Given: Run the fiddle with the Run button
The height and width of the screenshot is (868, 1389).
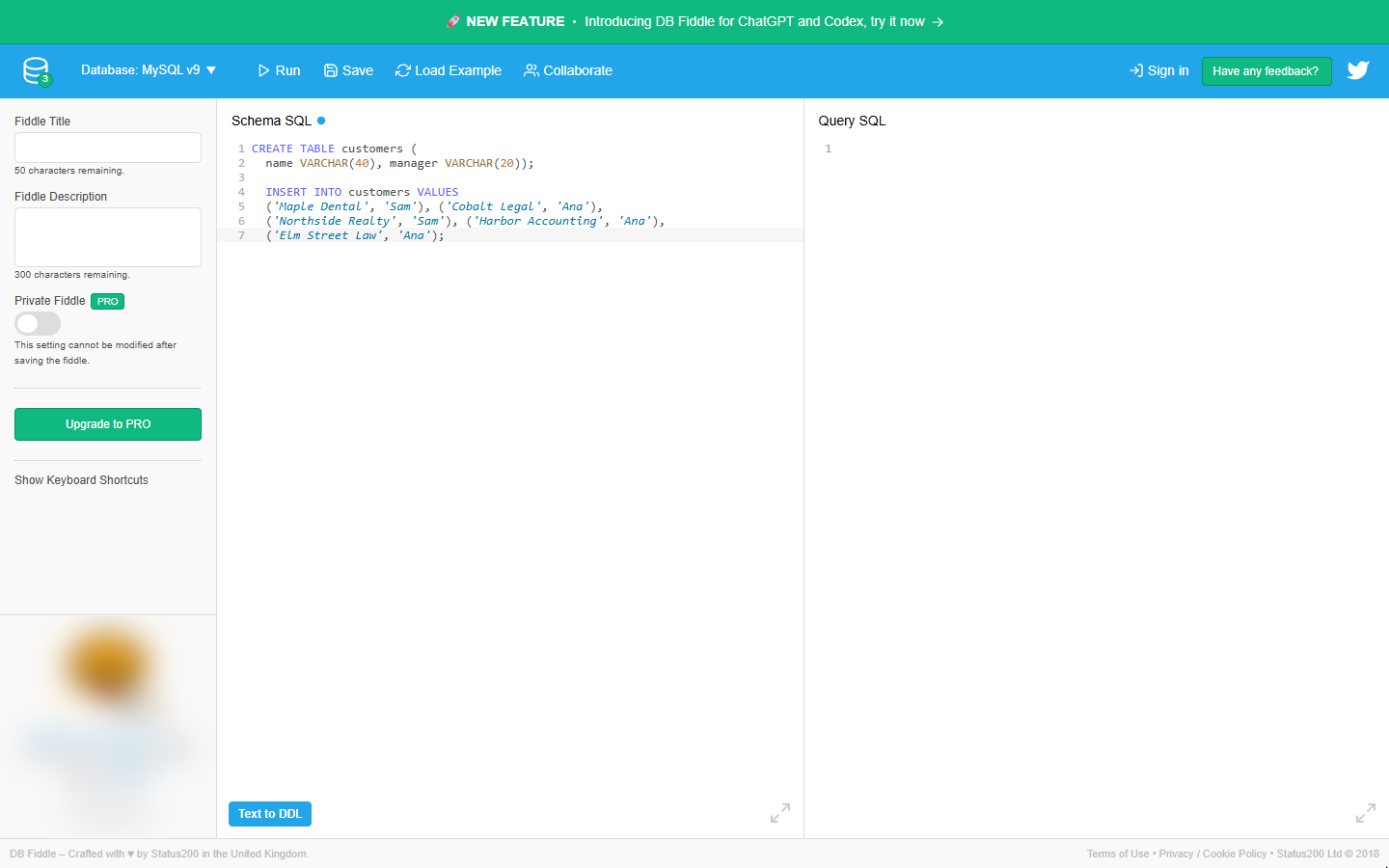Looking at the screenshot, I should pos(279,70).
